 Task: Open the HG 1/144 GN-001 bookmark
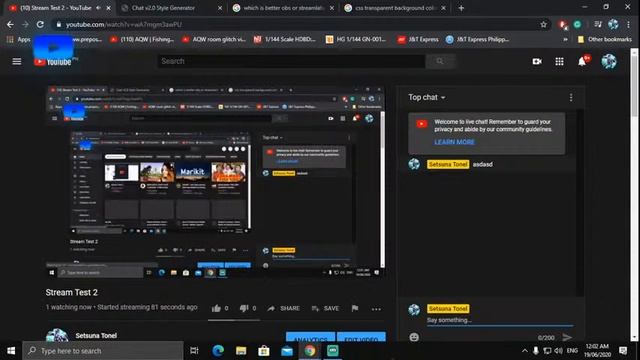[356, 40]
